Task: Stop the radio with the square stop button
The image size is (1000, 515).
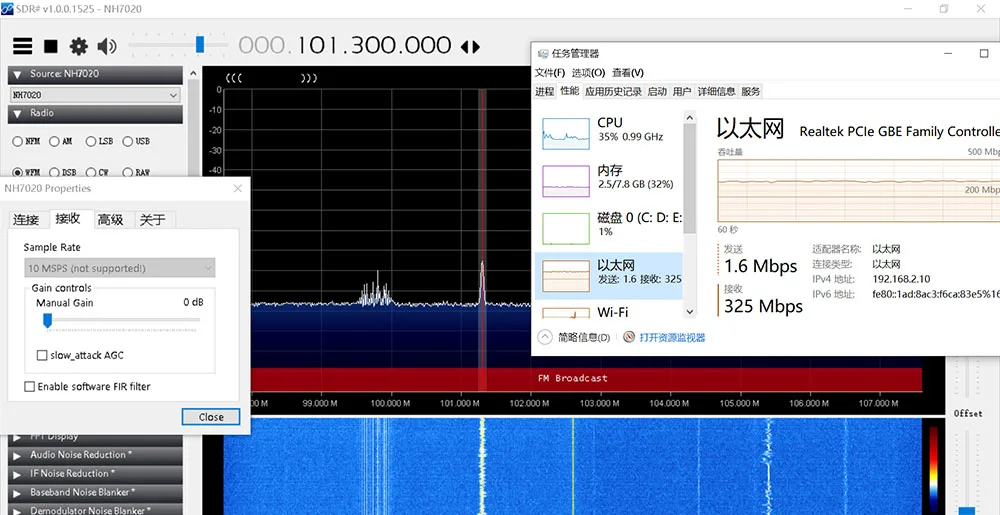Action: click(51, 46)
